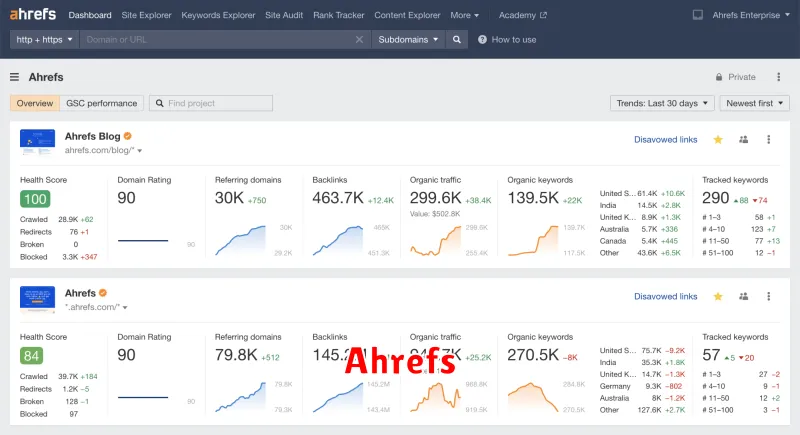The width and height of the screenshot is (800, 435).
Task: Click the Private lock visibility setting
Action: pos(735,77)
